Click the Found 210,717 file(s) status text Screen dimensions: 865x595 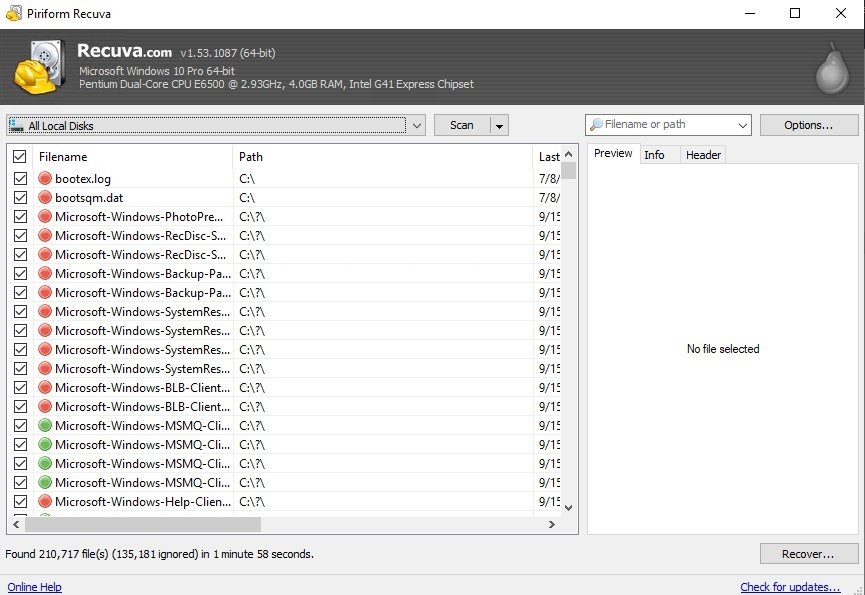[x=159, y=554]
